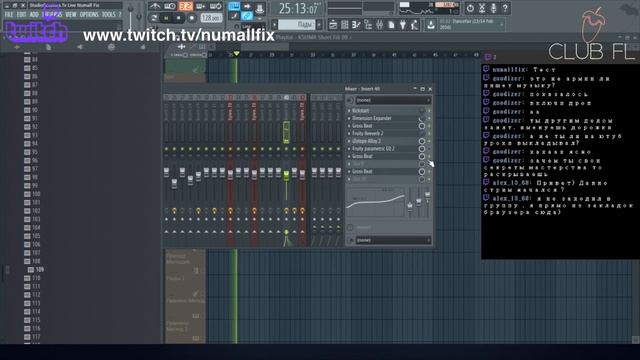The image size is (640, 360).
Task: Click the crossed-tools icon beside the microphone
Action: [x=482, y=8]
